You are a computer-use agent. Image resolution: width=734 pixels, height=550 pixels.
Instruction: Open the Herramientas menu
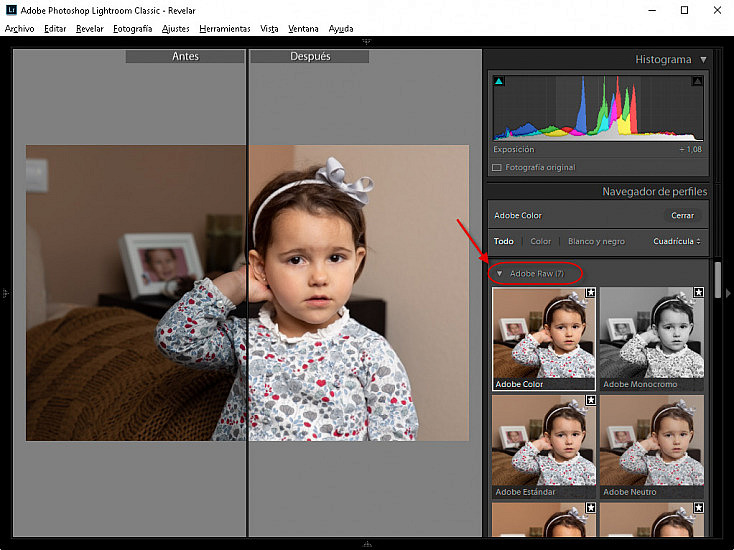tap(225, 29)
